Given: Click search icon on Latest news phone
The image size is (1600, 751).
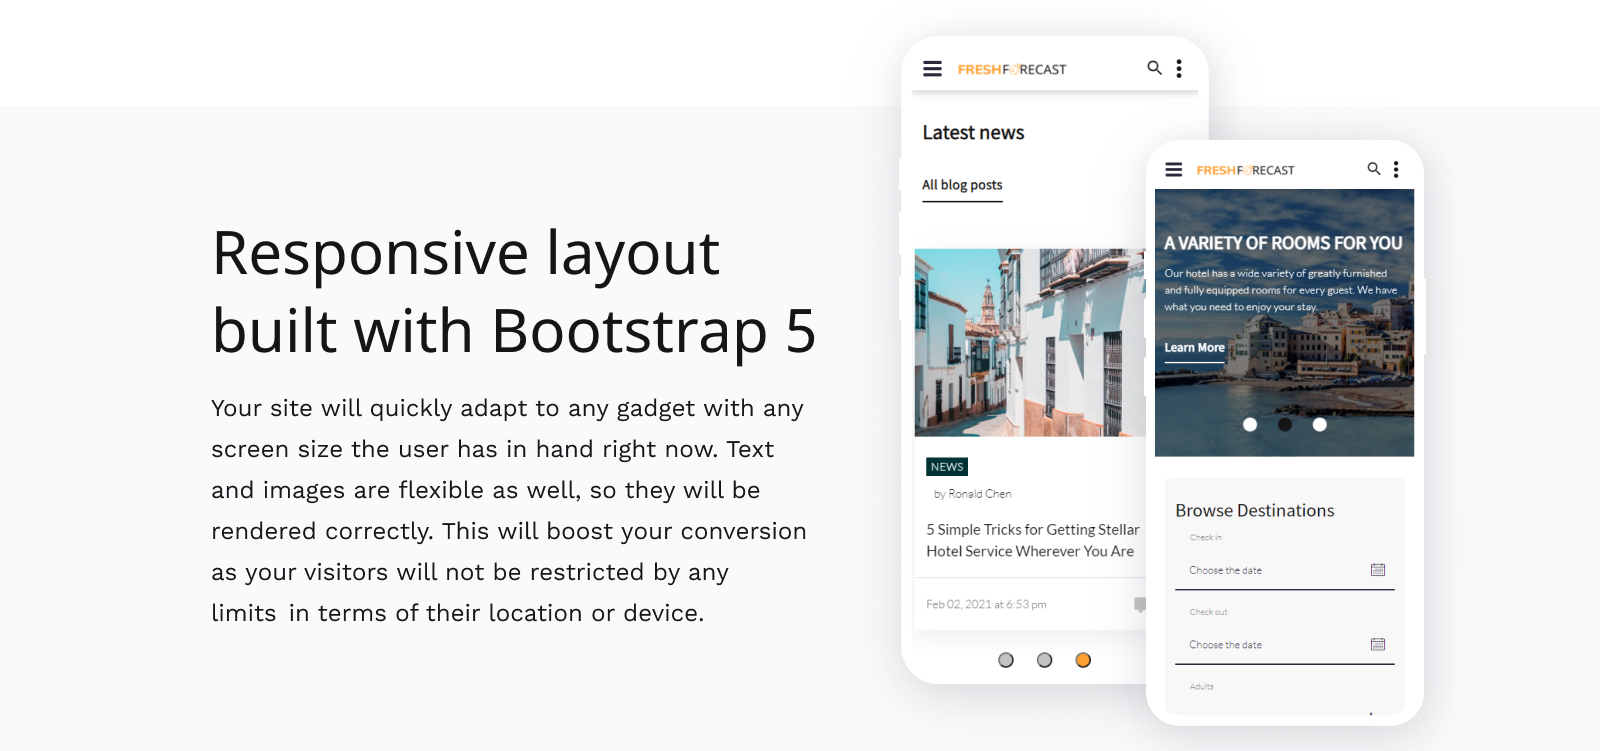Looking at the screenshot, I should coord(1154,68).
